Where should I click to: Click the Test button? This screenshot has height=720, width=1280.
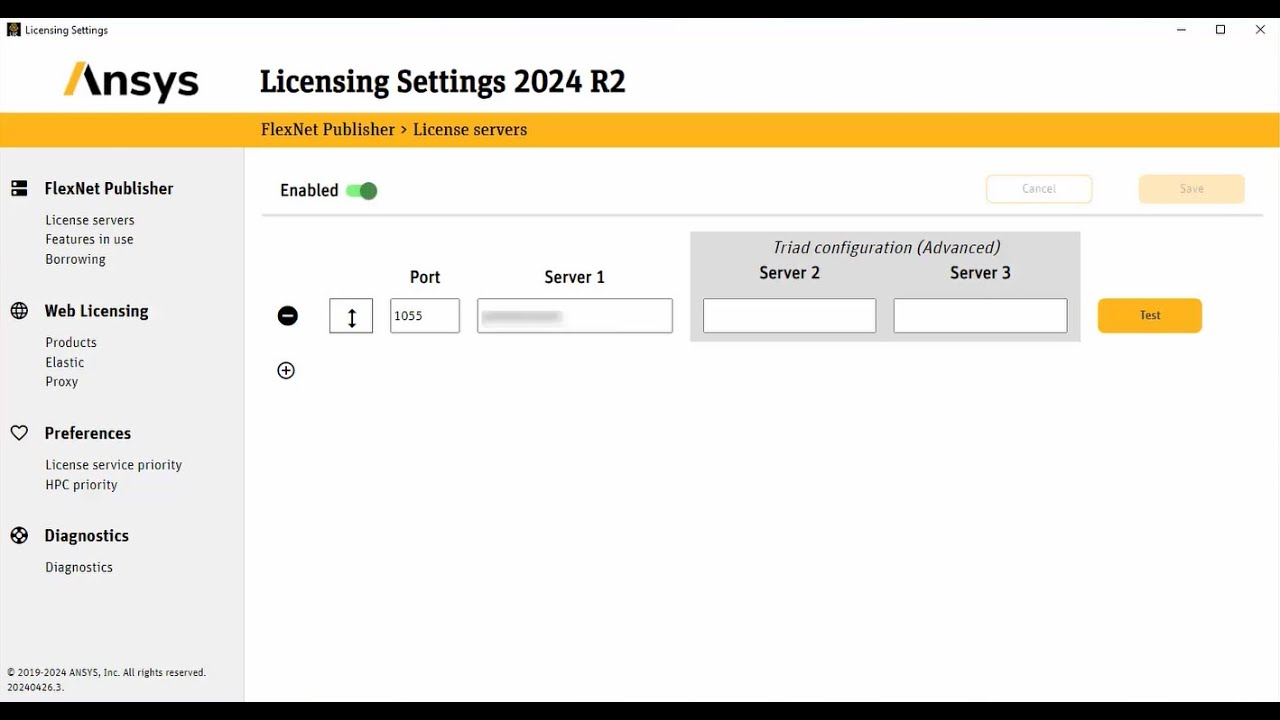1150,316
